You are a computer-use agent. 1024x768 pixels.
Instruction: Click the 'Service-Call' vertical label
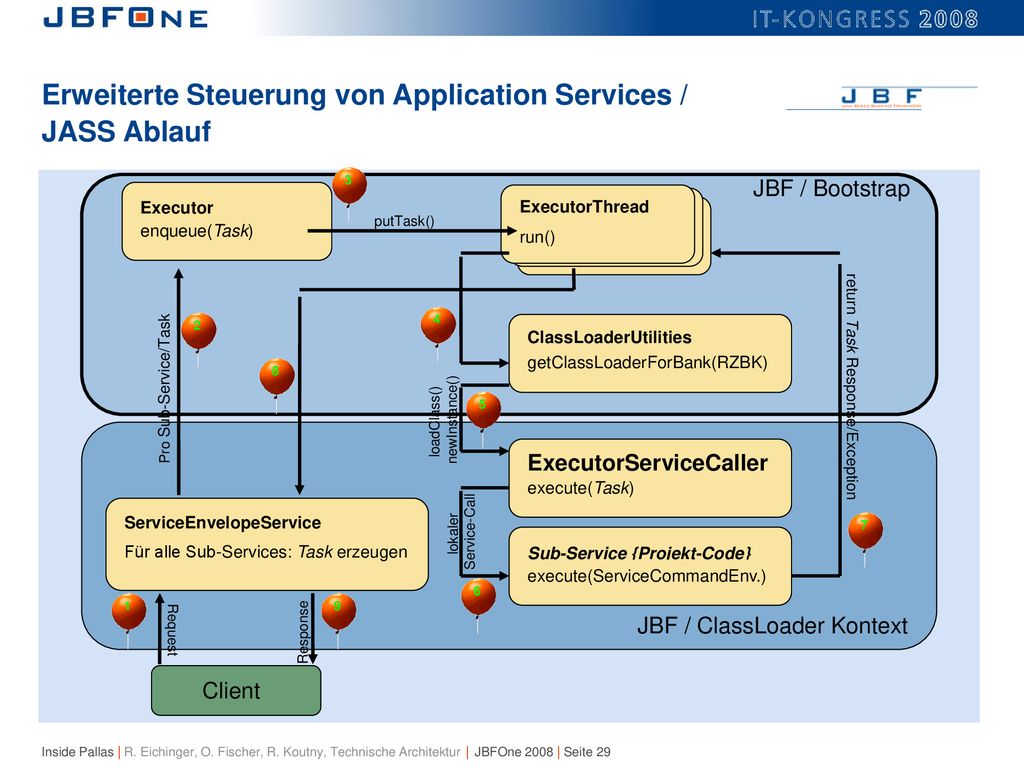click(470, 532)
